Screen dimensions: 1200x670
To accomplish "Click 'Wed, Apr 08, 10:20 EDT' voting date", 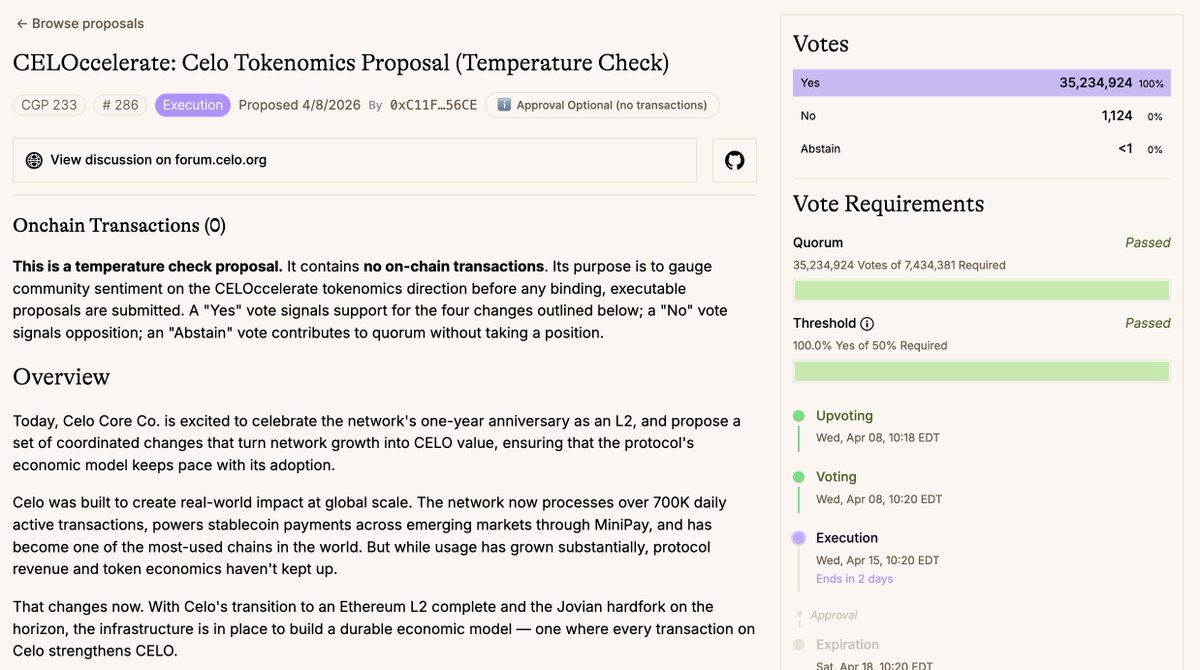I will click(x=878, y=499).
